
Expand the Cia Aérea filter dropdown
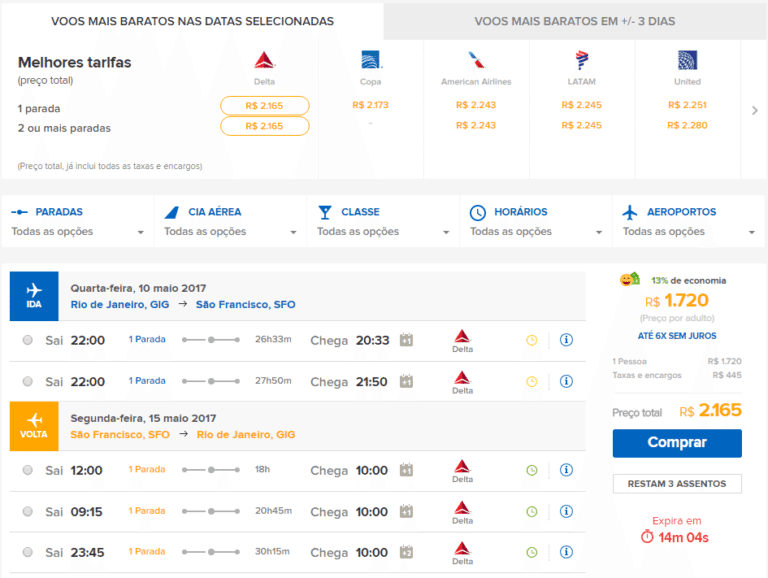pyautogui.click(x=230, y=222)
